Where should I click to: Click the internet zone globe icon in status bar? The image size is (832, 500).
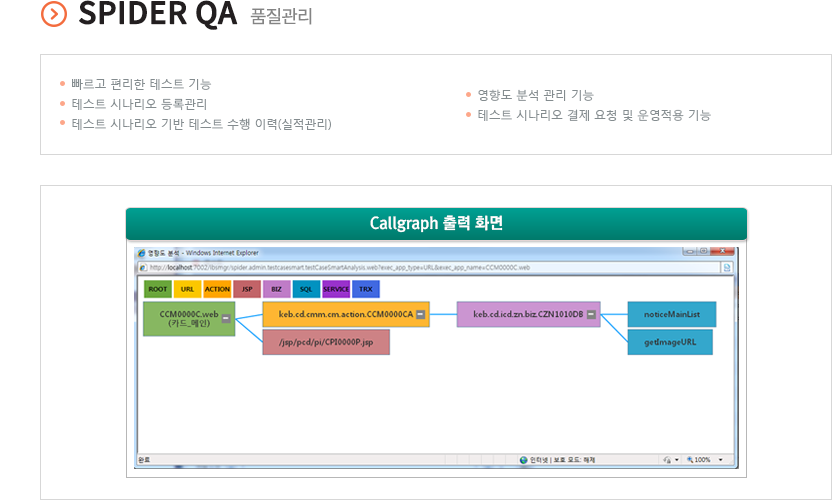[523, 460]
